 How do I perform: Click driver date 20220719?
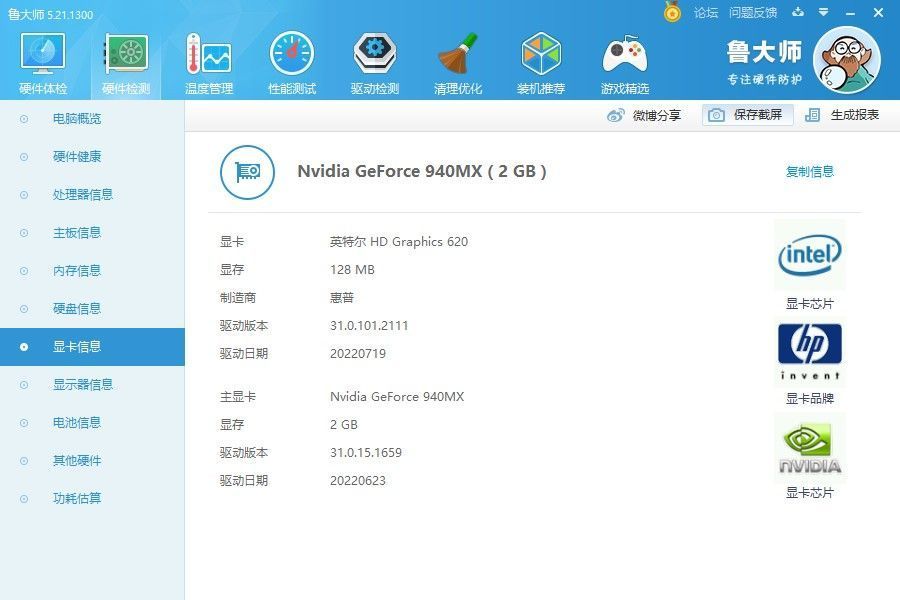point(358,354)
